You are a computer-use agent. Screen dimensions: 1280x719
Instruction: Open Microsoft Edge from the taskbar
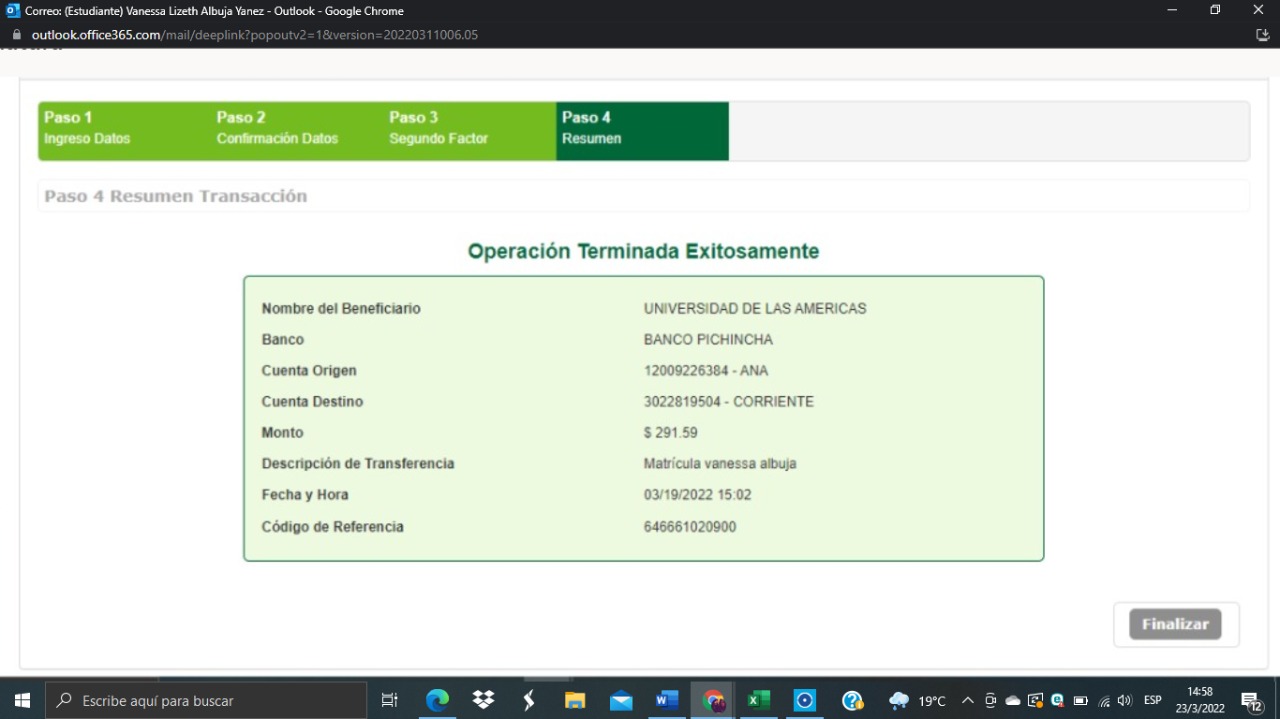437,701
